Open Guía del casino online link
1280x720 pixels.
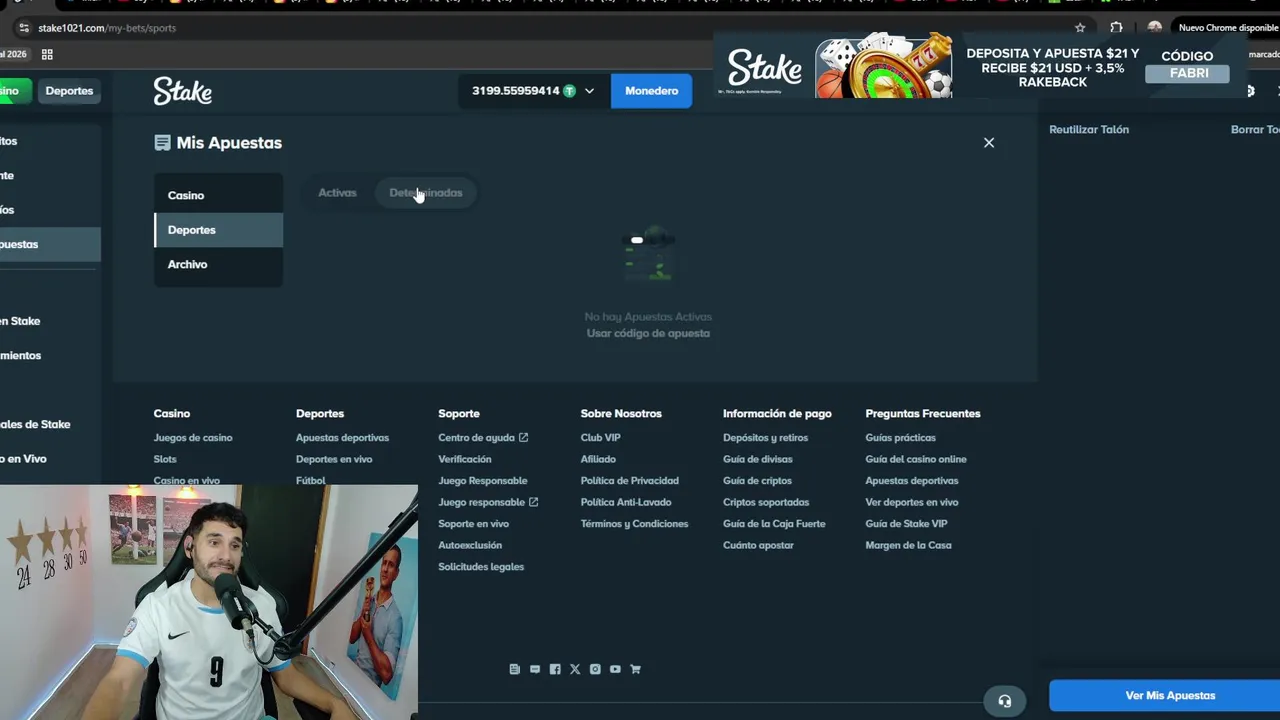pos(916,459)
